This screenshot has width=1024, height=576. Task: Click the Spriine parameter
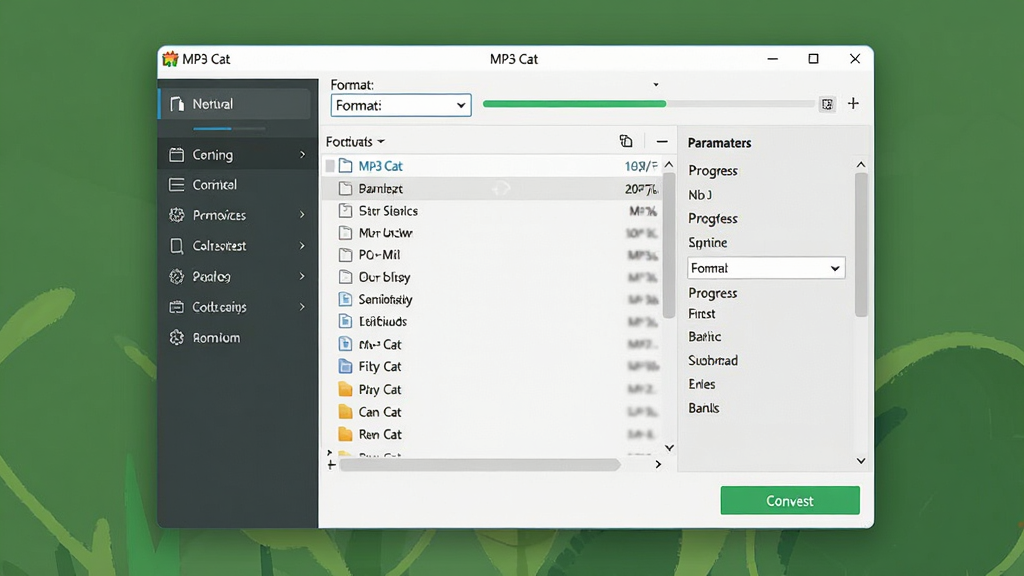pos(708,243)
